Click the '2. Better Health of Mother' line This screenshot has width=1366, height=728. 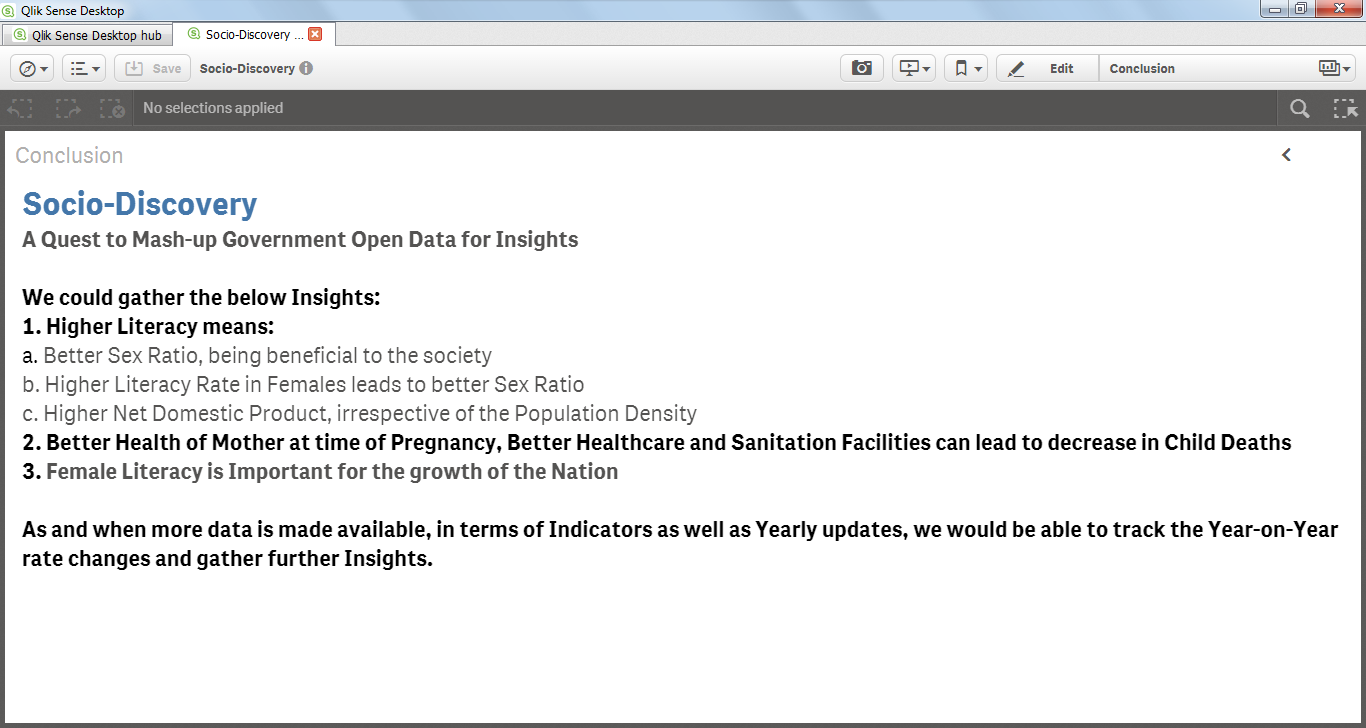657,443
